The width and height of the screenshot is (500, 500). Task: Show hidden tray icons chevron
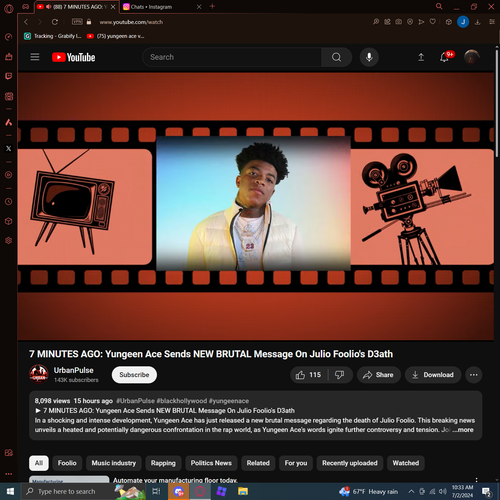(411, 491)
